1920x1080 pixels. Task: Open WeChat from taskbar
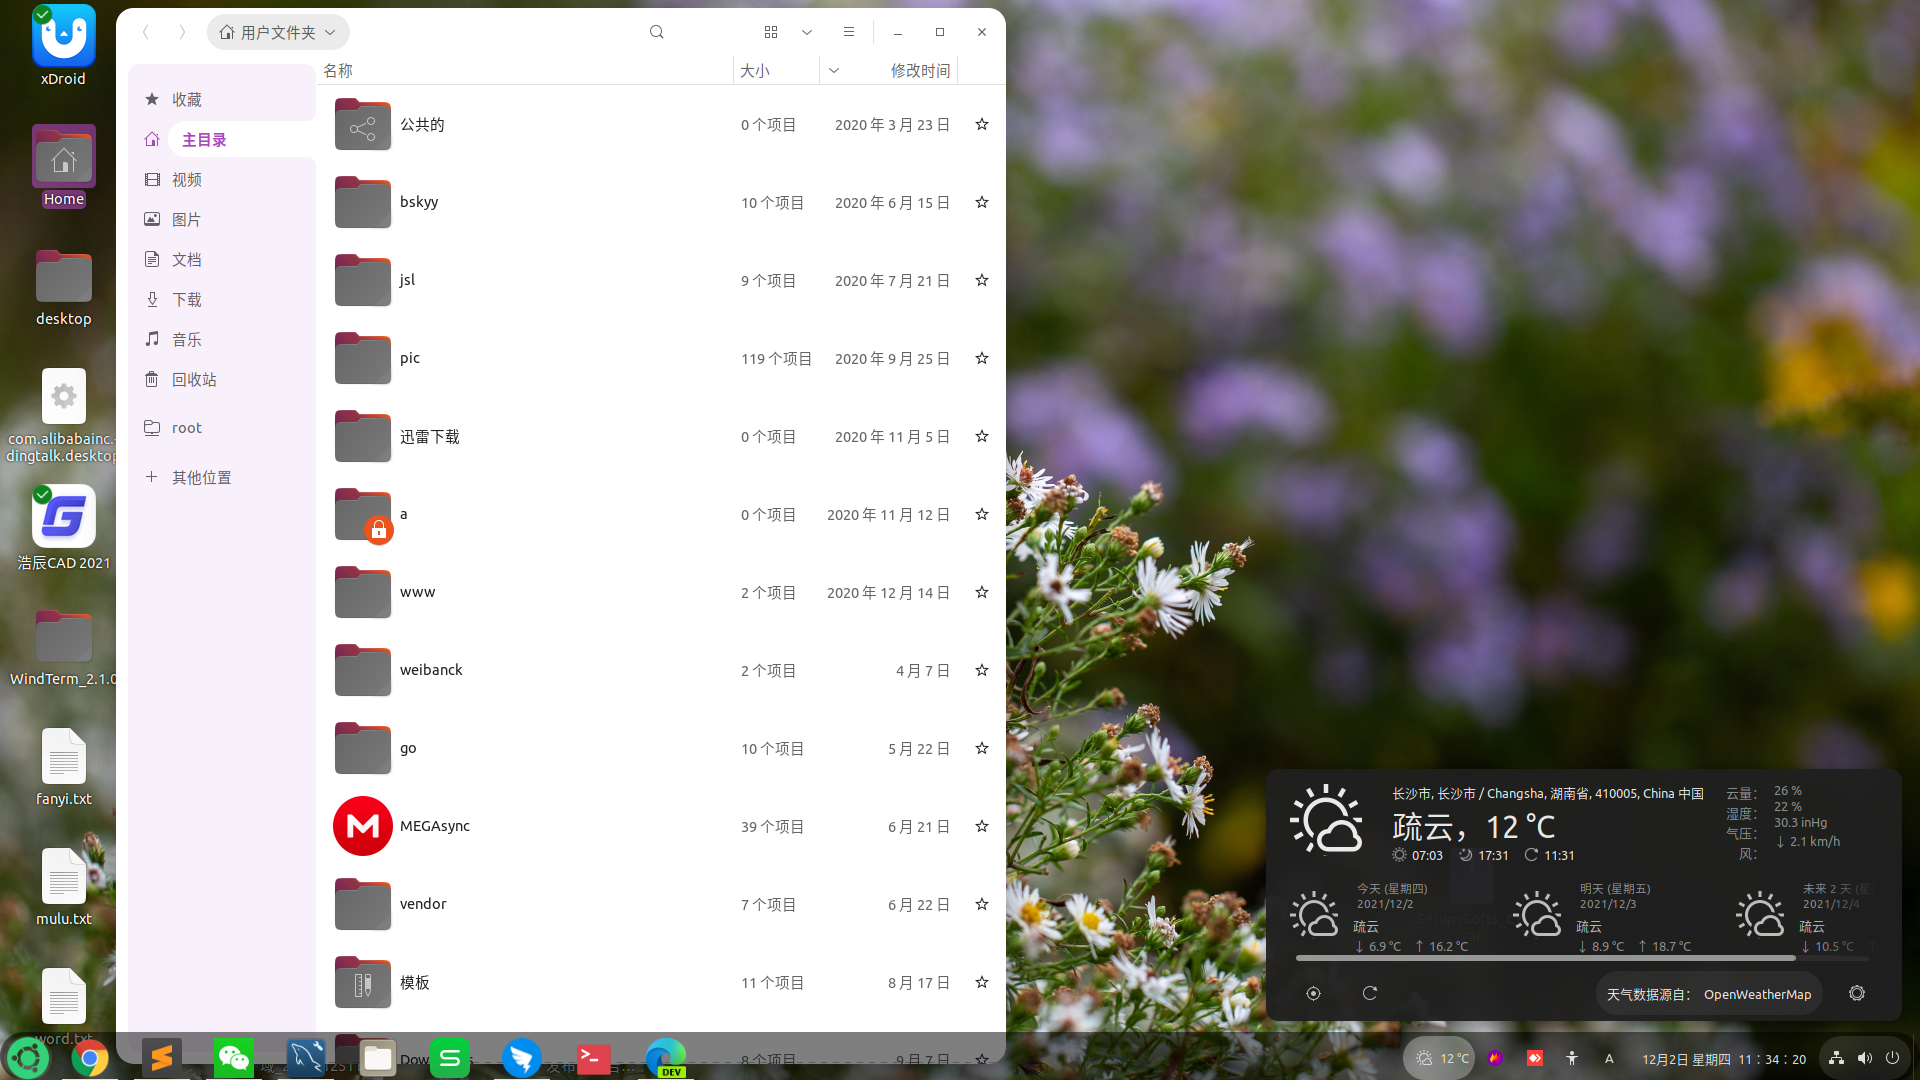pos(233,1058)
